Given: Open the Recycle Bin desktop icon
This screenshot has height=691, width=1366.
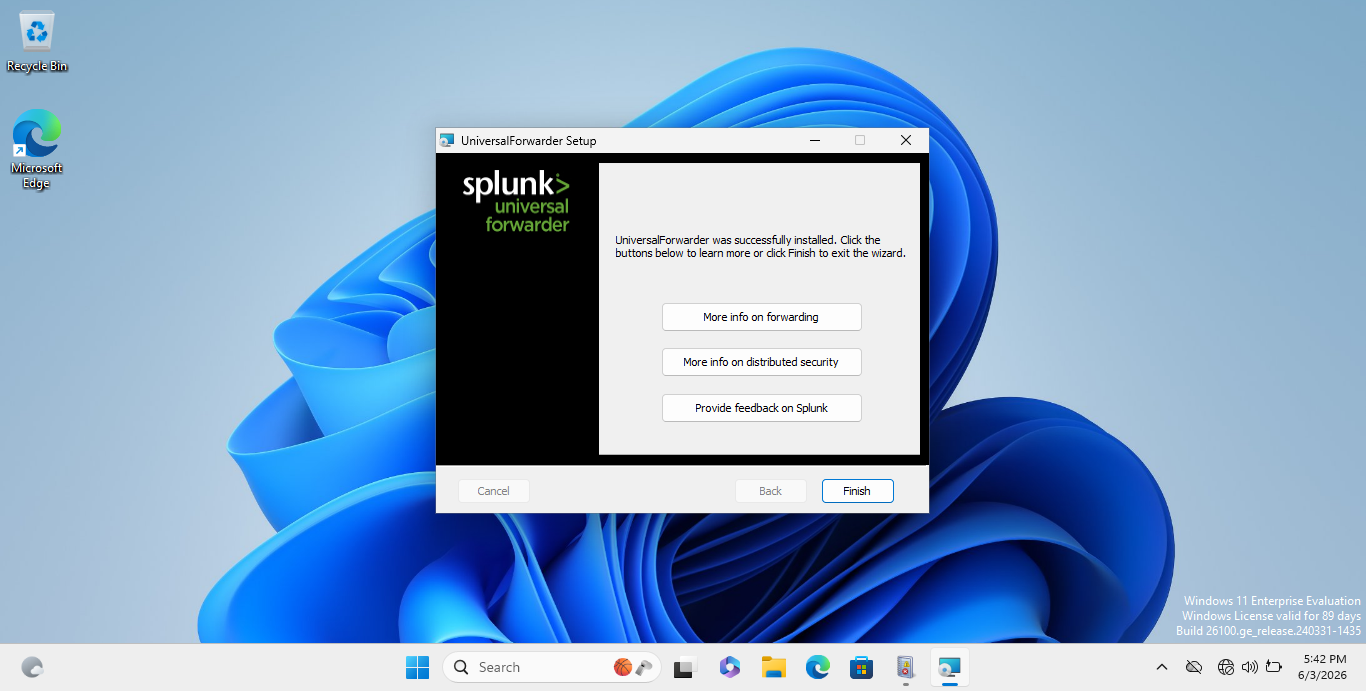Looking at the screenshot, I should tap(37, 42).
